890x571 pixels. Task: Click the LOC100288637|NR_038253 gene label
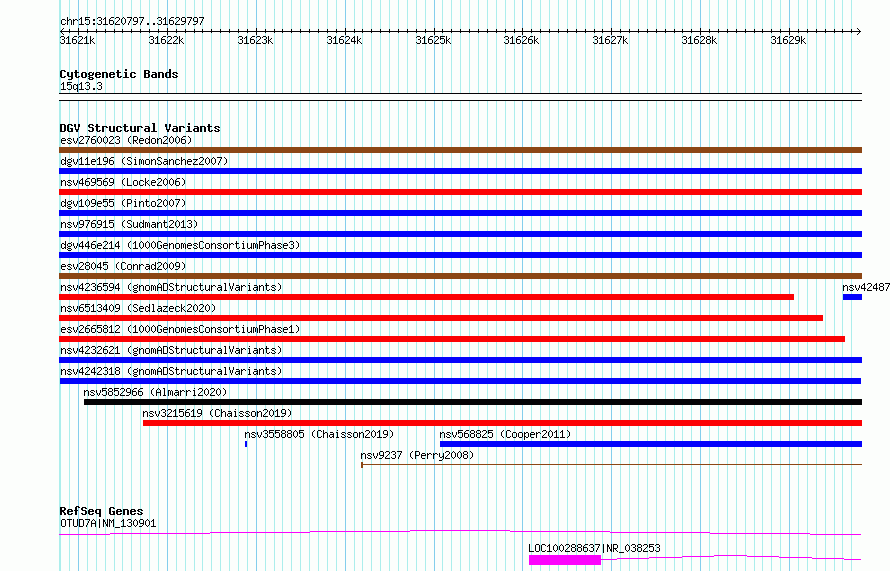coord(594,548)
